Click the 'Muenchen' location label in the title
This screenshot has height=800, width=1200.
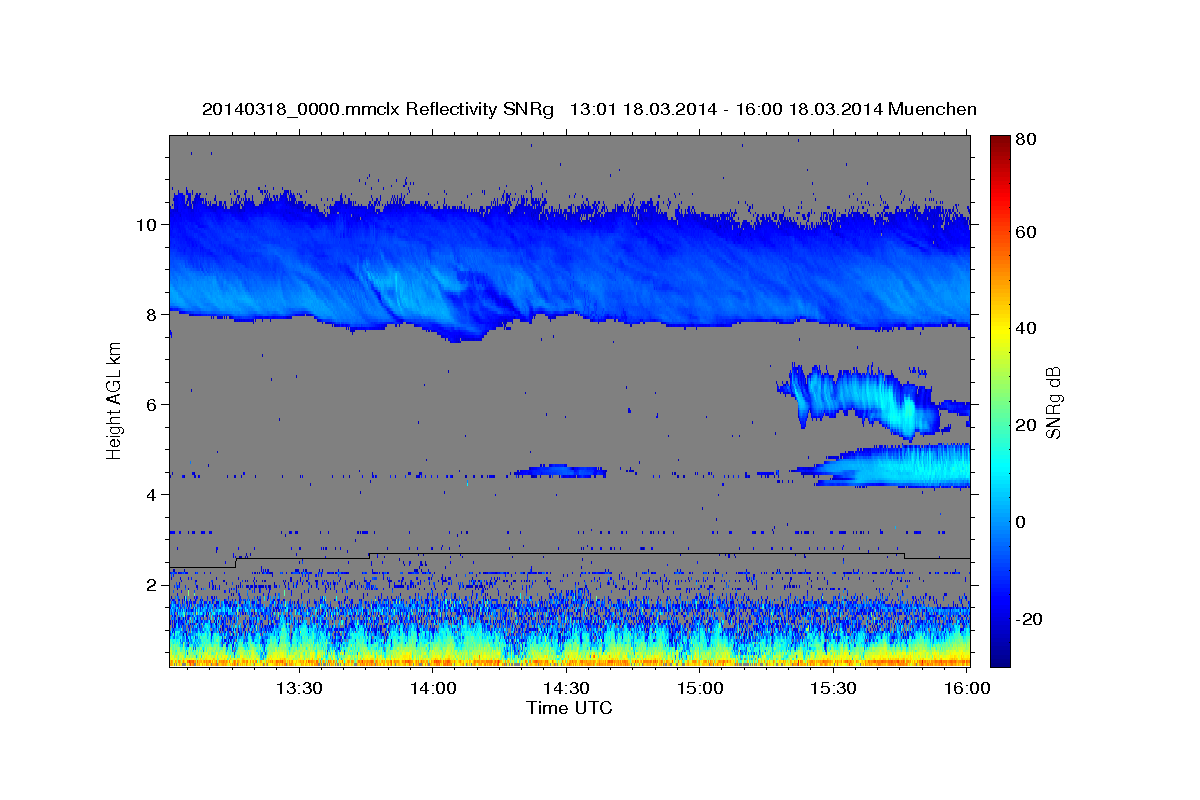point(932,109)
